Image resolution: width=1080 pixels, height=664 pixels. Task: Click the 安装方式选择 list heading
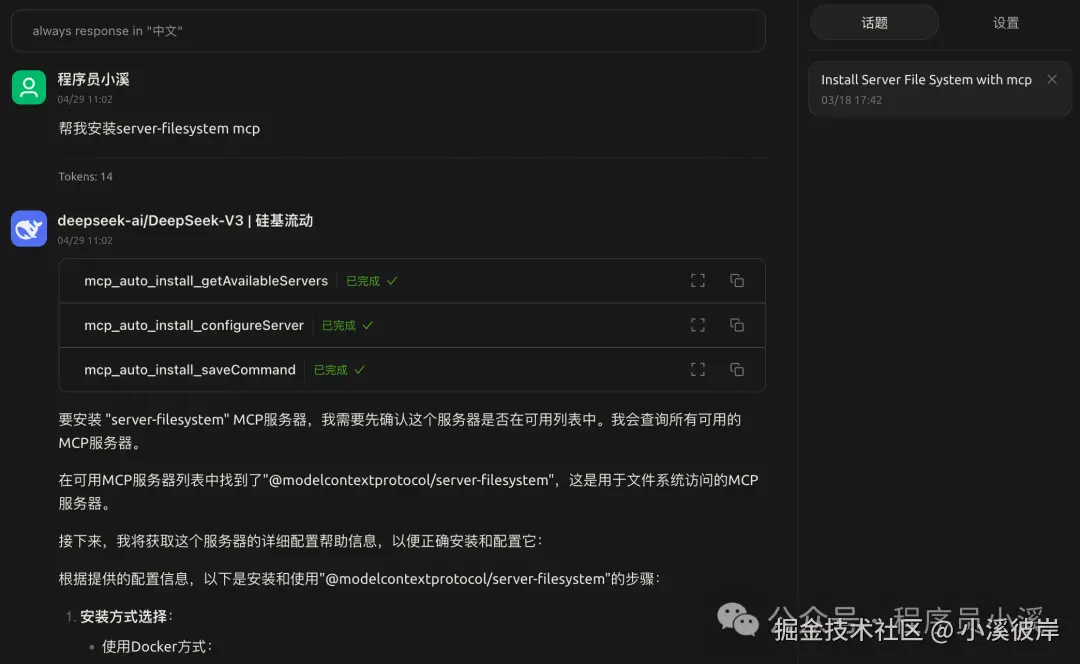click(126, 616)
